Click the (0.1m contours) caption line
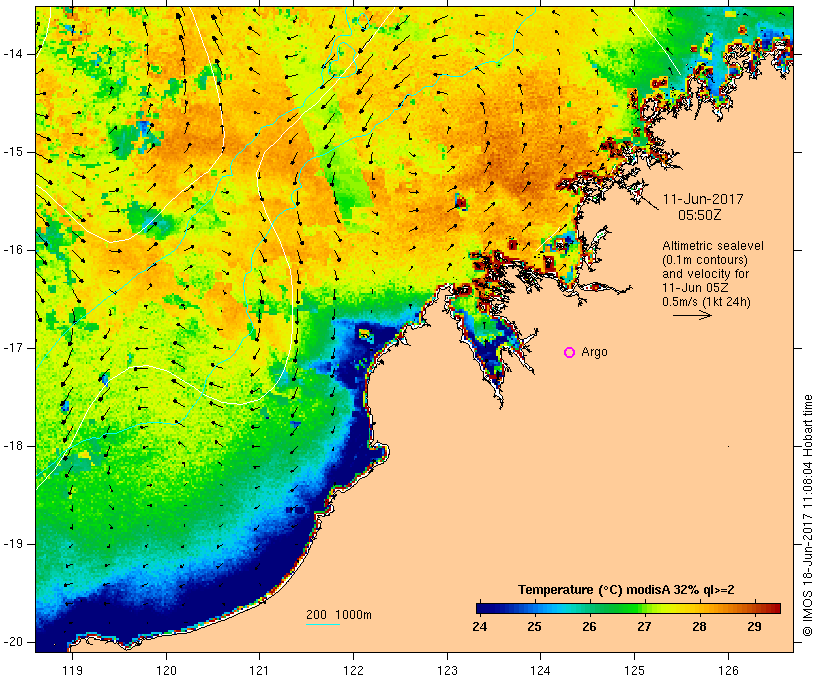Image resolution: width=820 pixels, height=680 pixels. 705,260
